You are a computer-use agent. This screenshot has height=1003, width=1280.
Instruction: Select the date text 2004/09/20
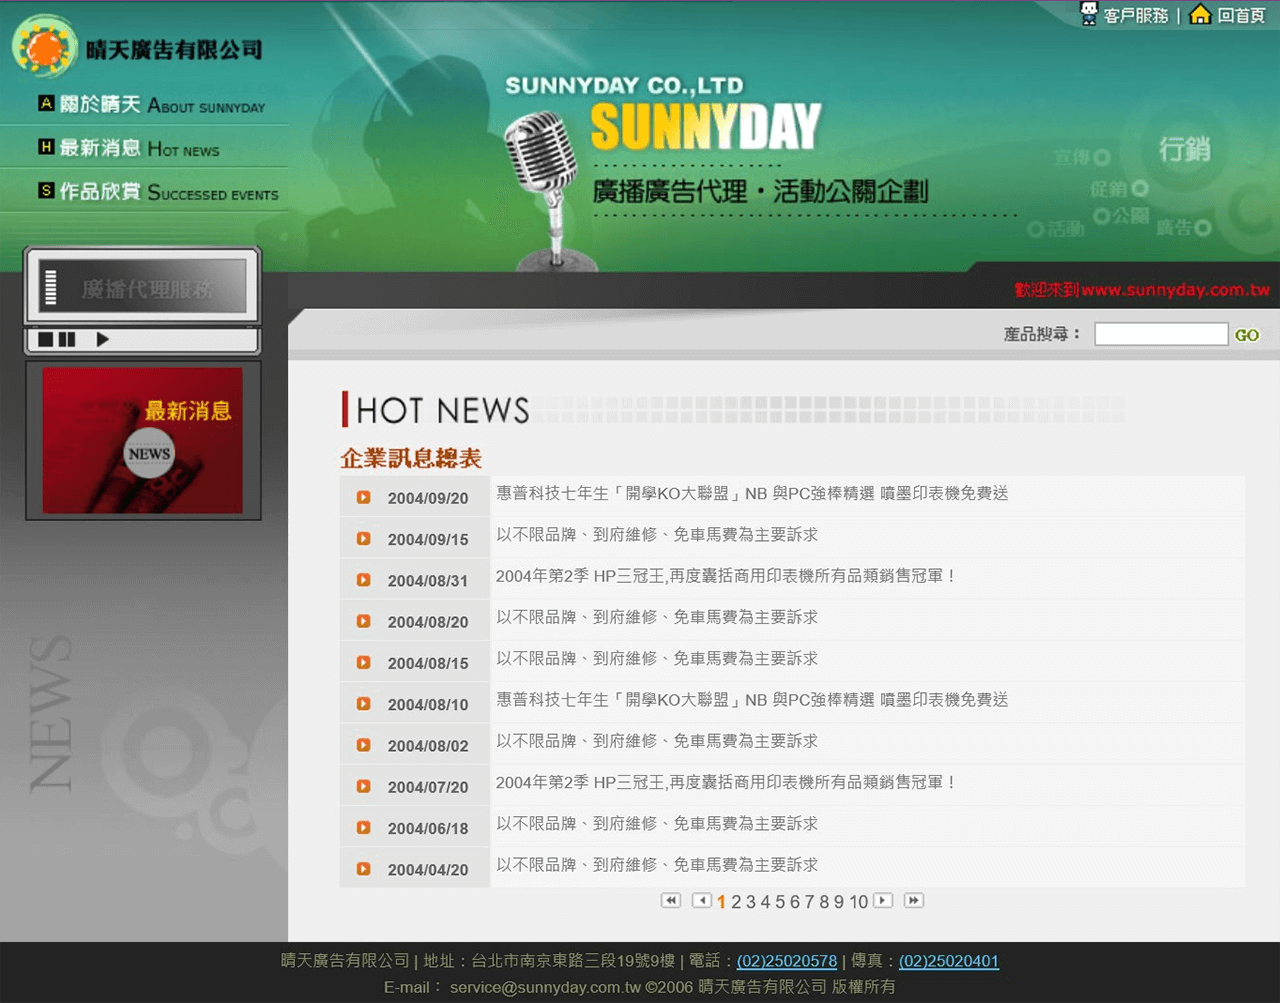pos(428,498)
